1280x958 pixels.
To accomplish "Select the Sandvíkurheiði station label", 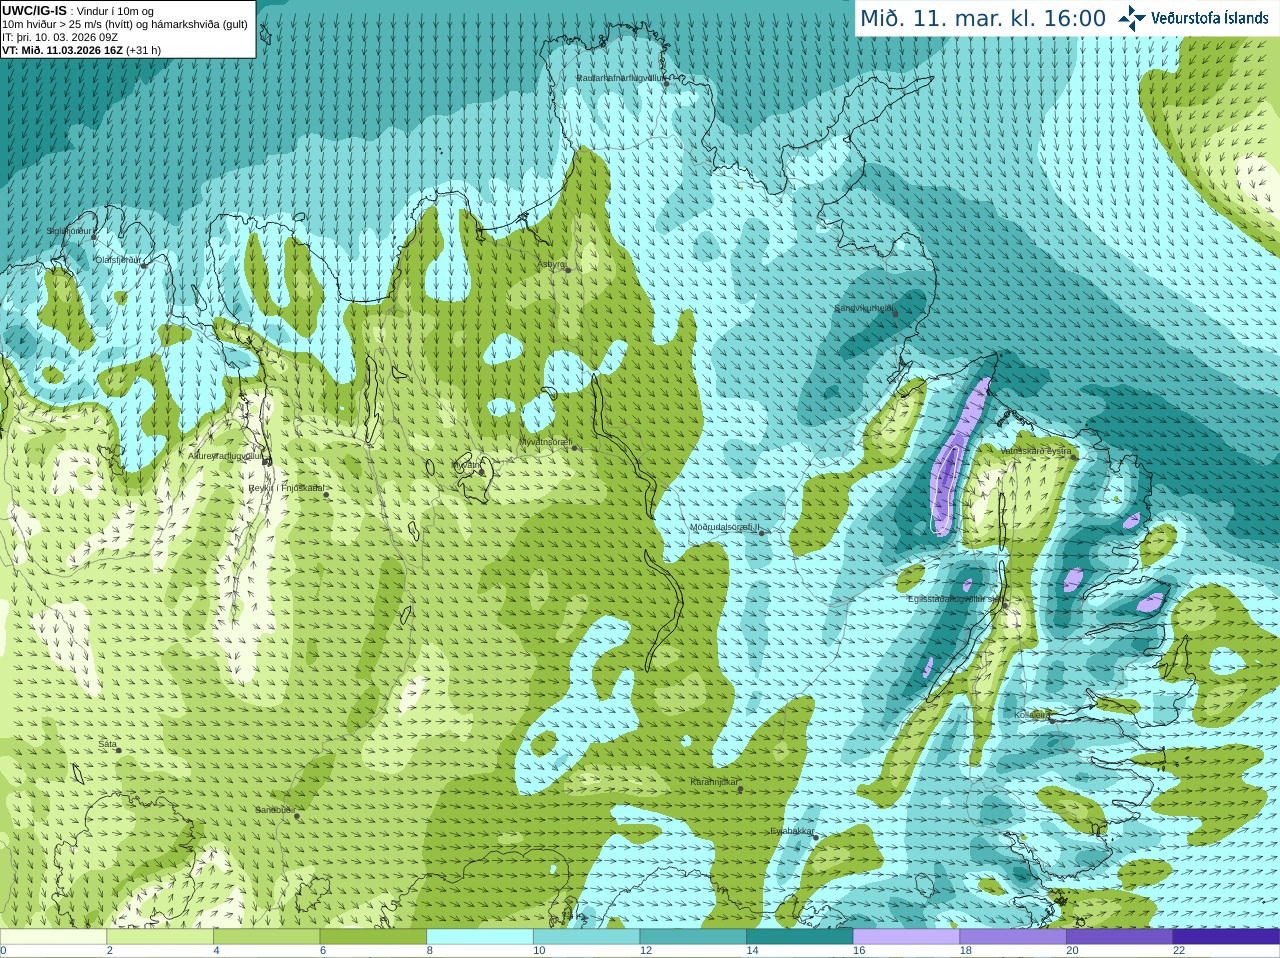I will click(864, 308).
